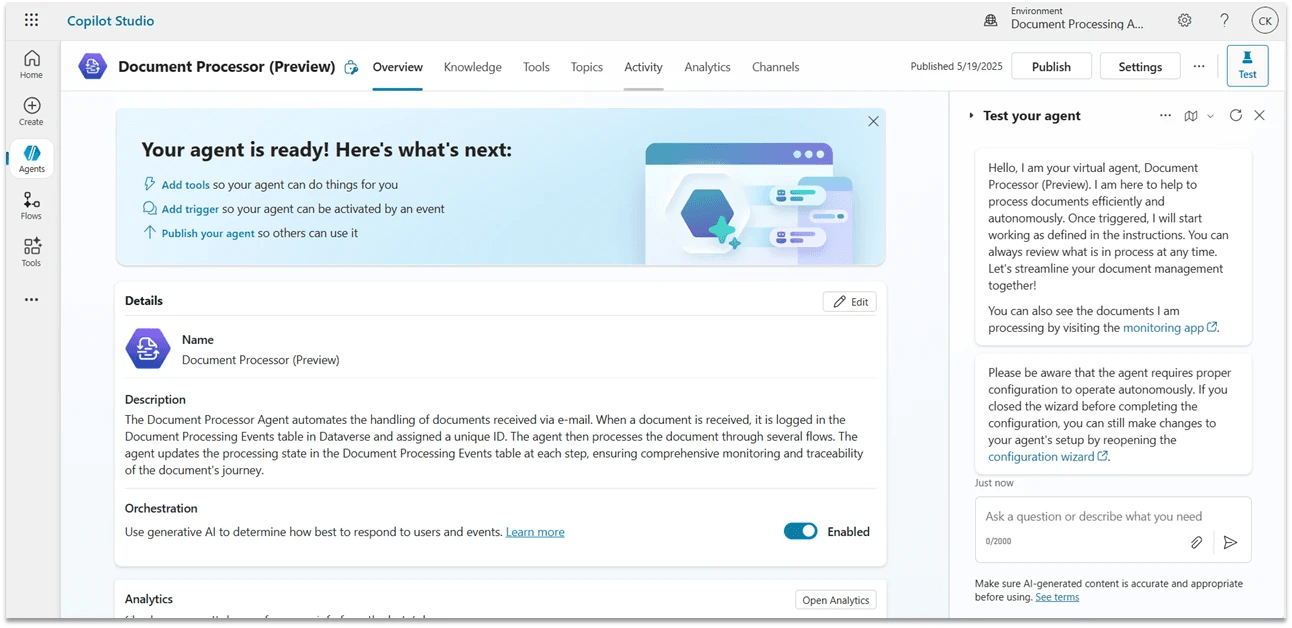Open the app launcher waffle icon
Image resolution: width=1292 pixels, height=628 pixels.
pos(31,20)
